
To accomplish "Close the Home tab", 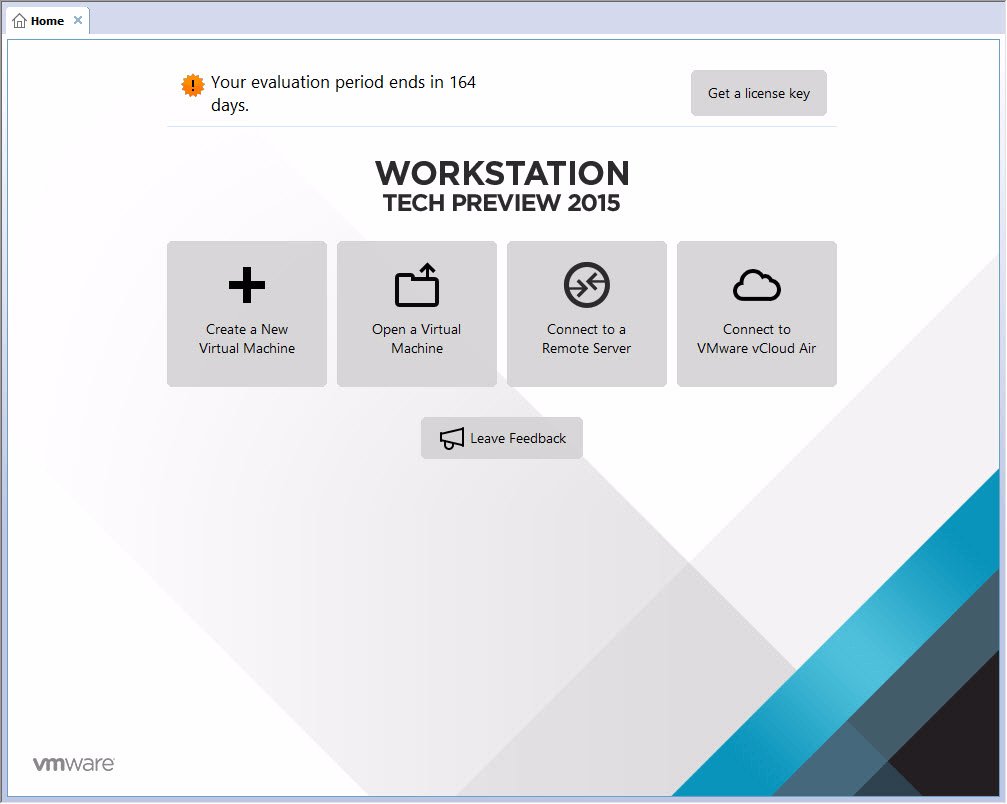I will click(78, 20).
